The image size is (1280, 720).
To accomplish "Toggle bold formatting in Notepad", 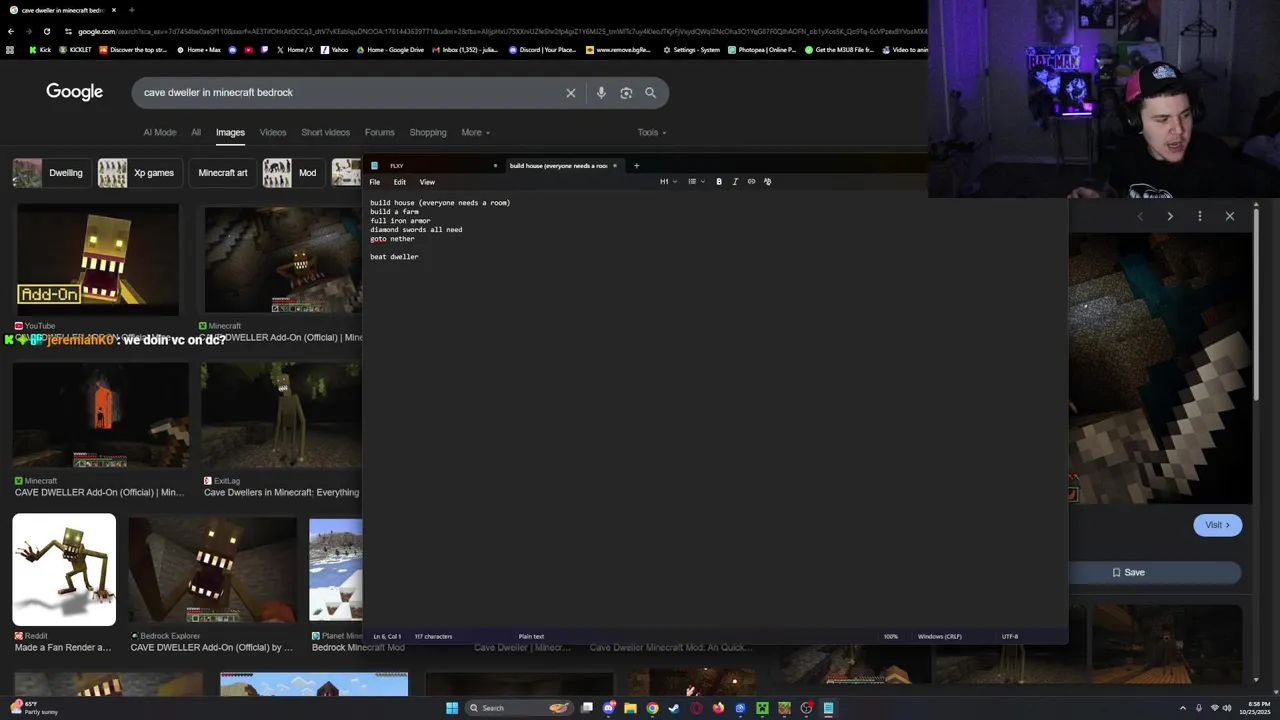I will click(719, 182).
